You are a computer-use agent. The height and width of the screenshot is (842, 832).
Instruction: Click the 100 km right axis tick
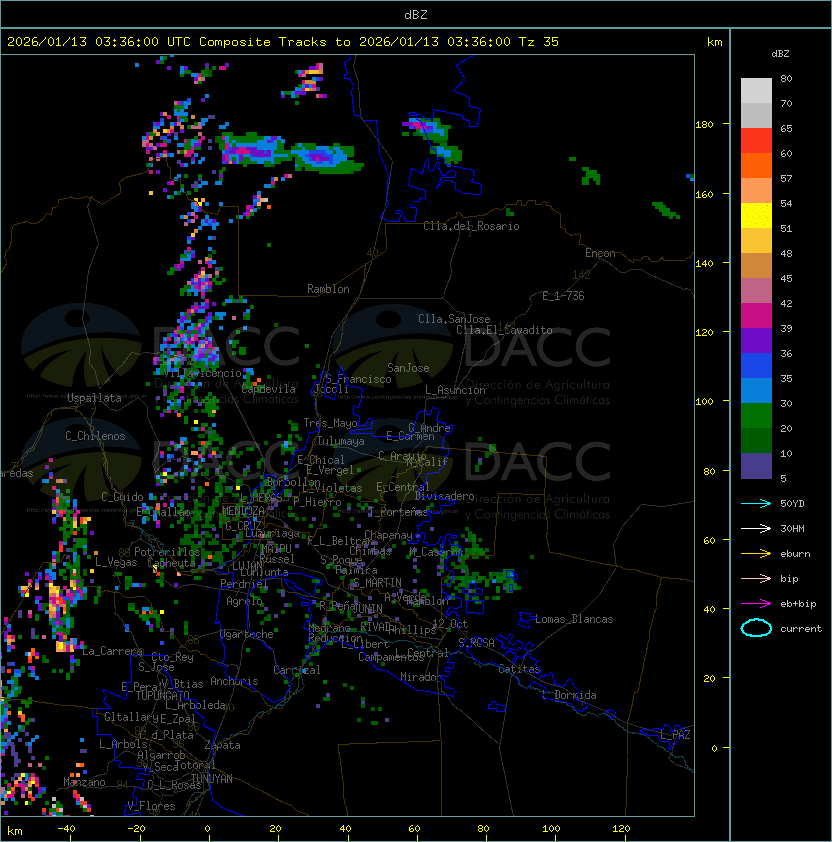704,401
